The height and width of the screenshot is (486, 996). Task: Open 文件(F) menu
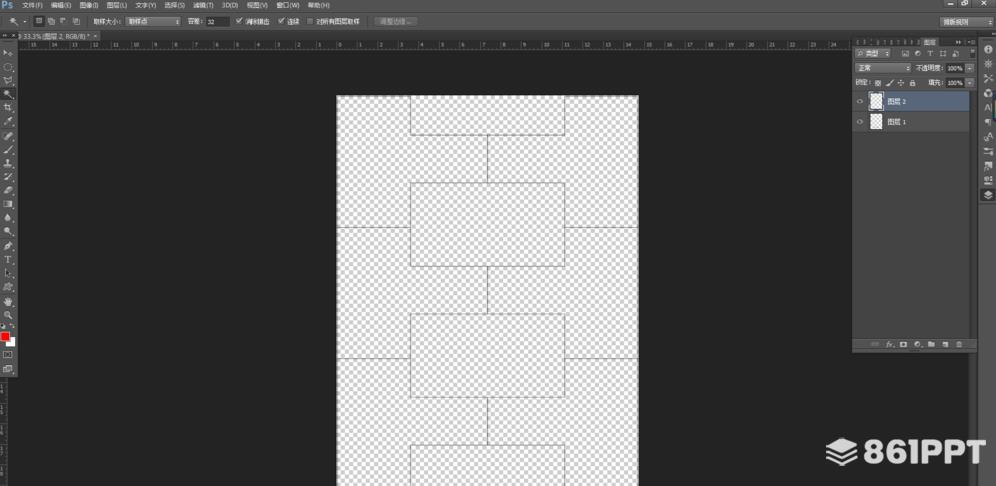[32, 5]
